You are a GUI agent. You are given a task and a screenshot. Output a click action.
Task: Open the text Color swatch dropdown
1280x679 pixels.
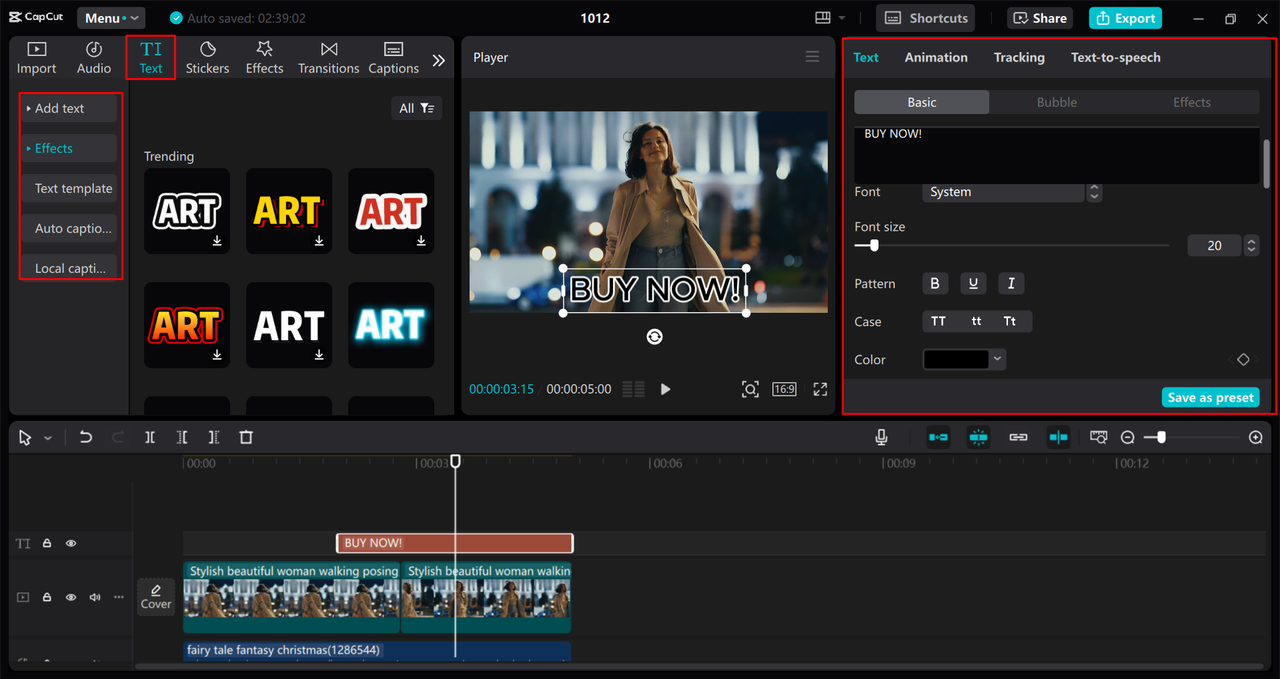click(x=964, y=359)
